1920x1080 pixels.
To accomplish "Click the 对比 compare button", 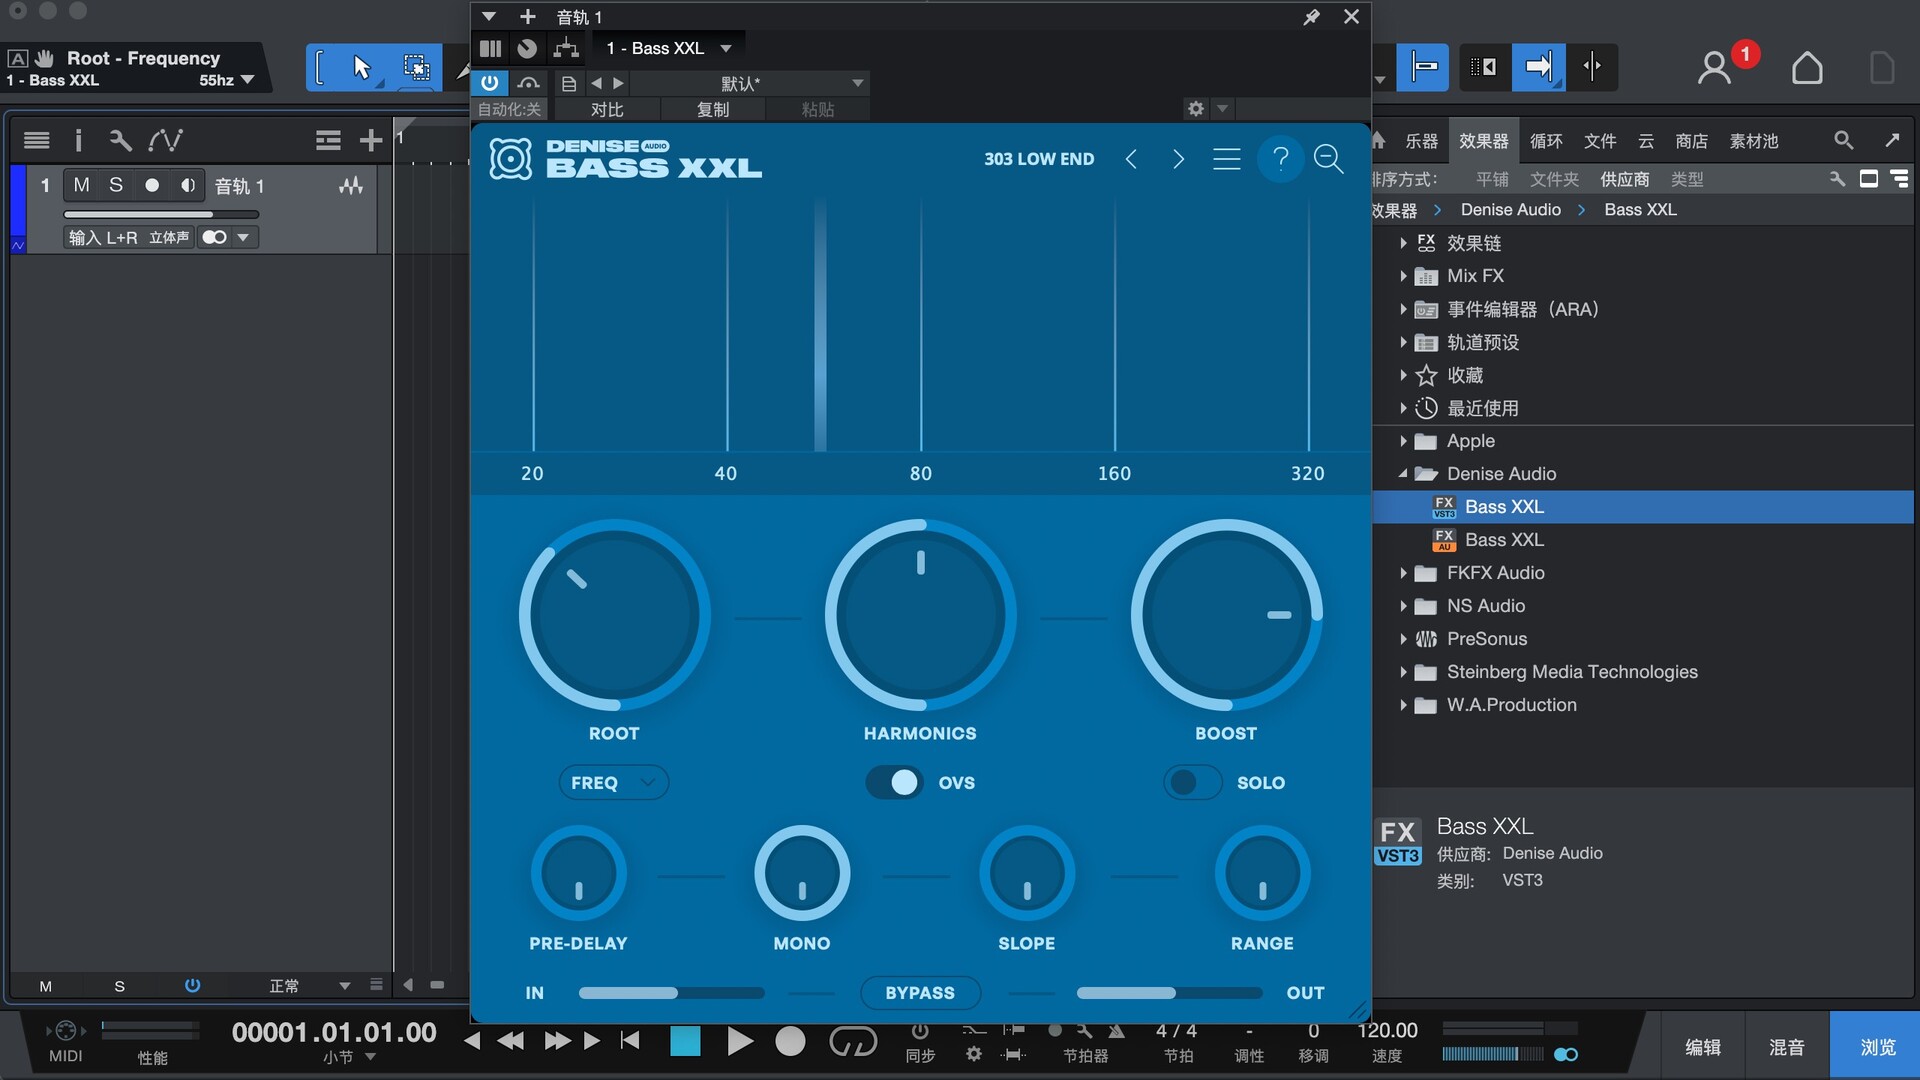I will click(607, 109).
